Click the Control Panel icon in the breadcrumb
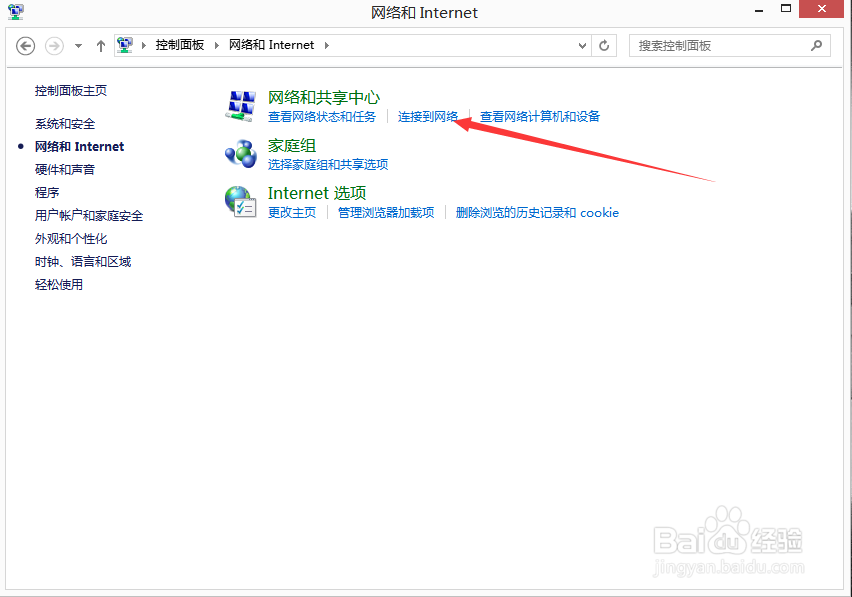 pyautogui.click(x=125, y=45)
